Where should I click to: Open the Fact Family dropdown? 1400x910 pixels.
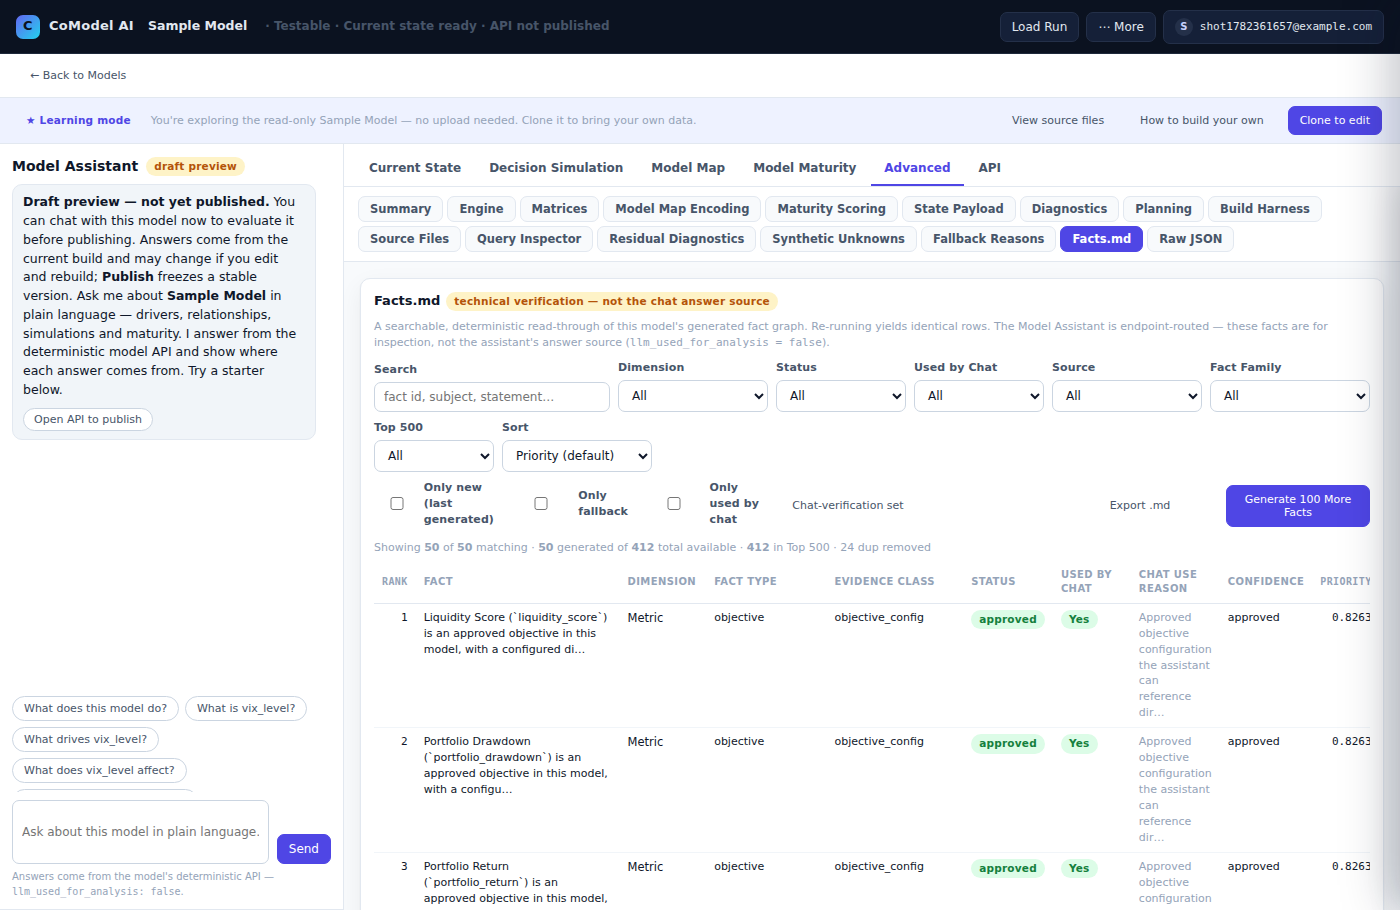coord(1290,396)
